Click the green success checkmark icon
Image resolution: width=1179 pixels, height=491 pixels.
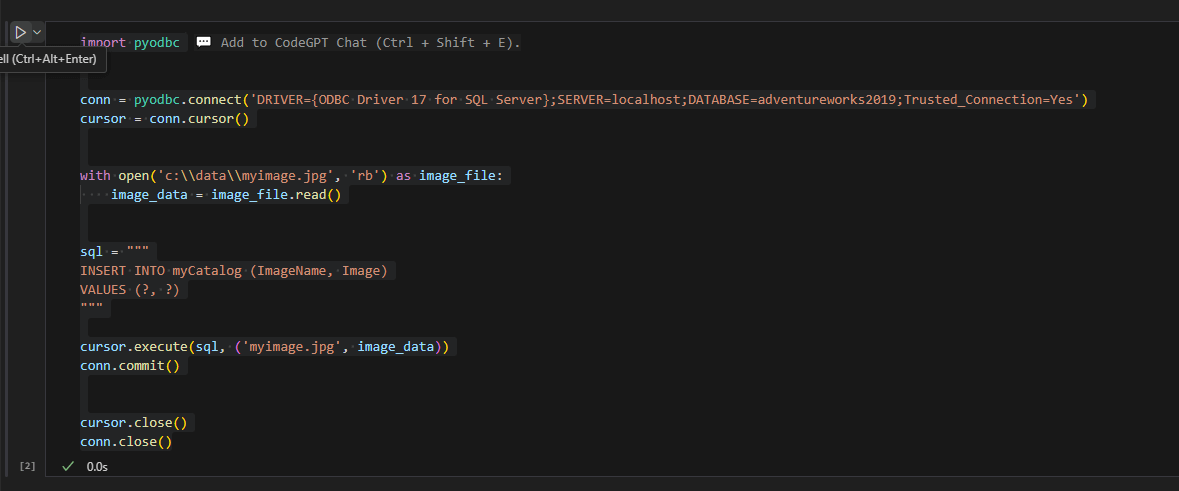(x=68, y=466)
